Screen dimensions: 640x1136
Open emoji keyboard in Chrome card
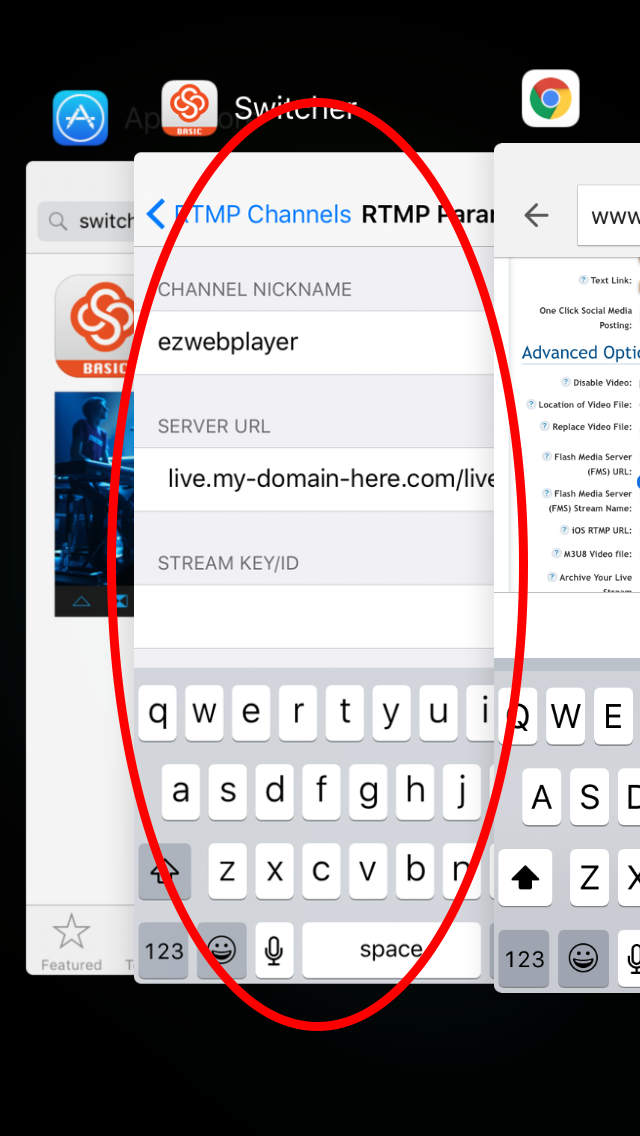(583, 958)
